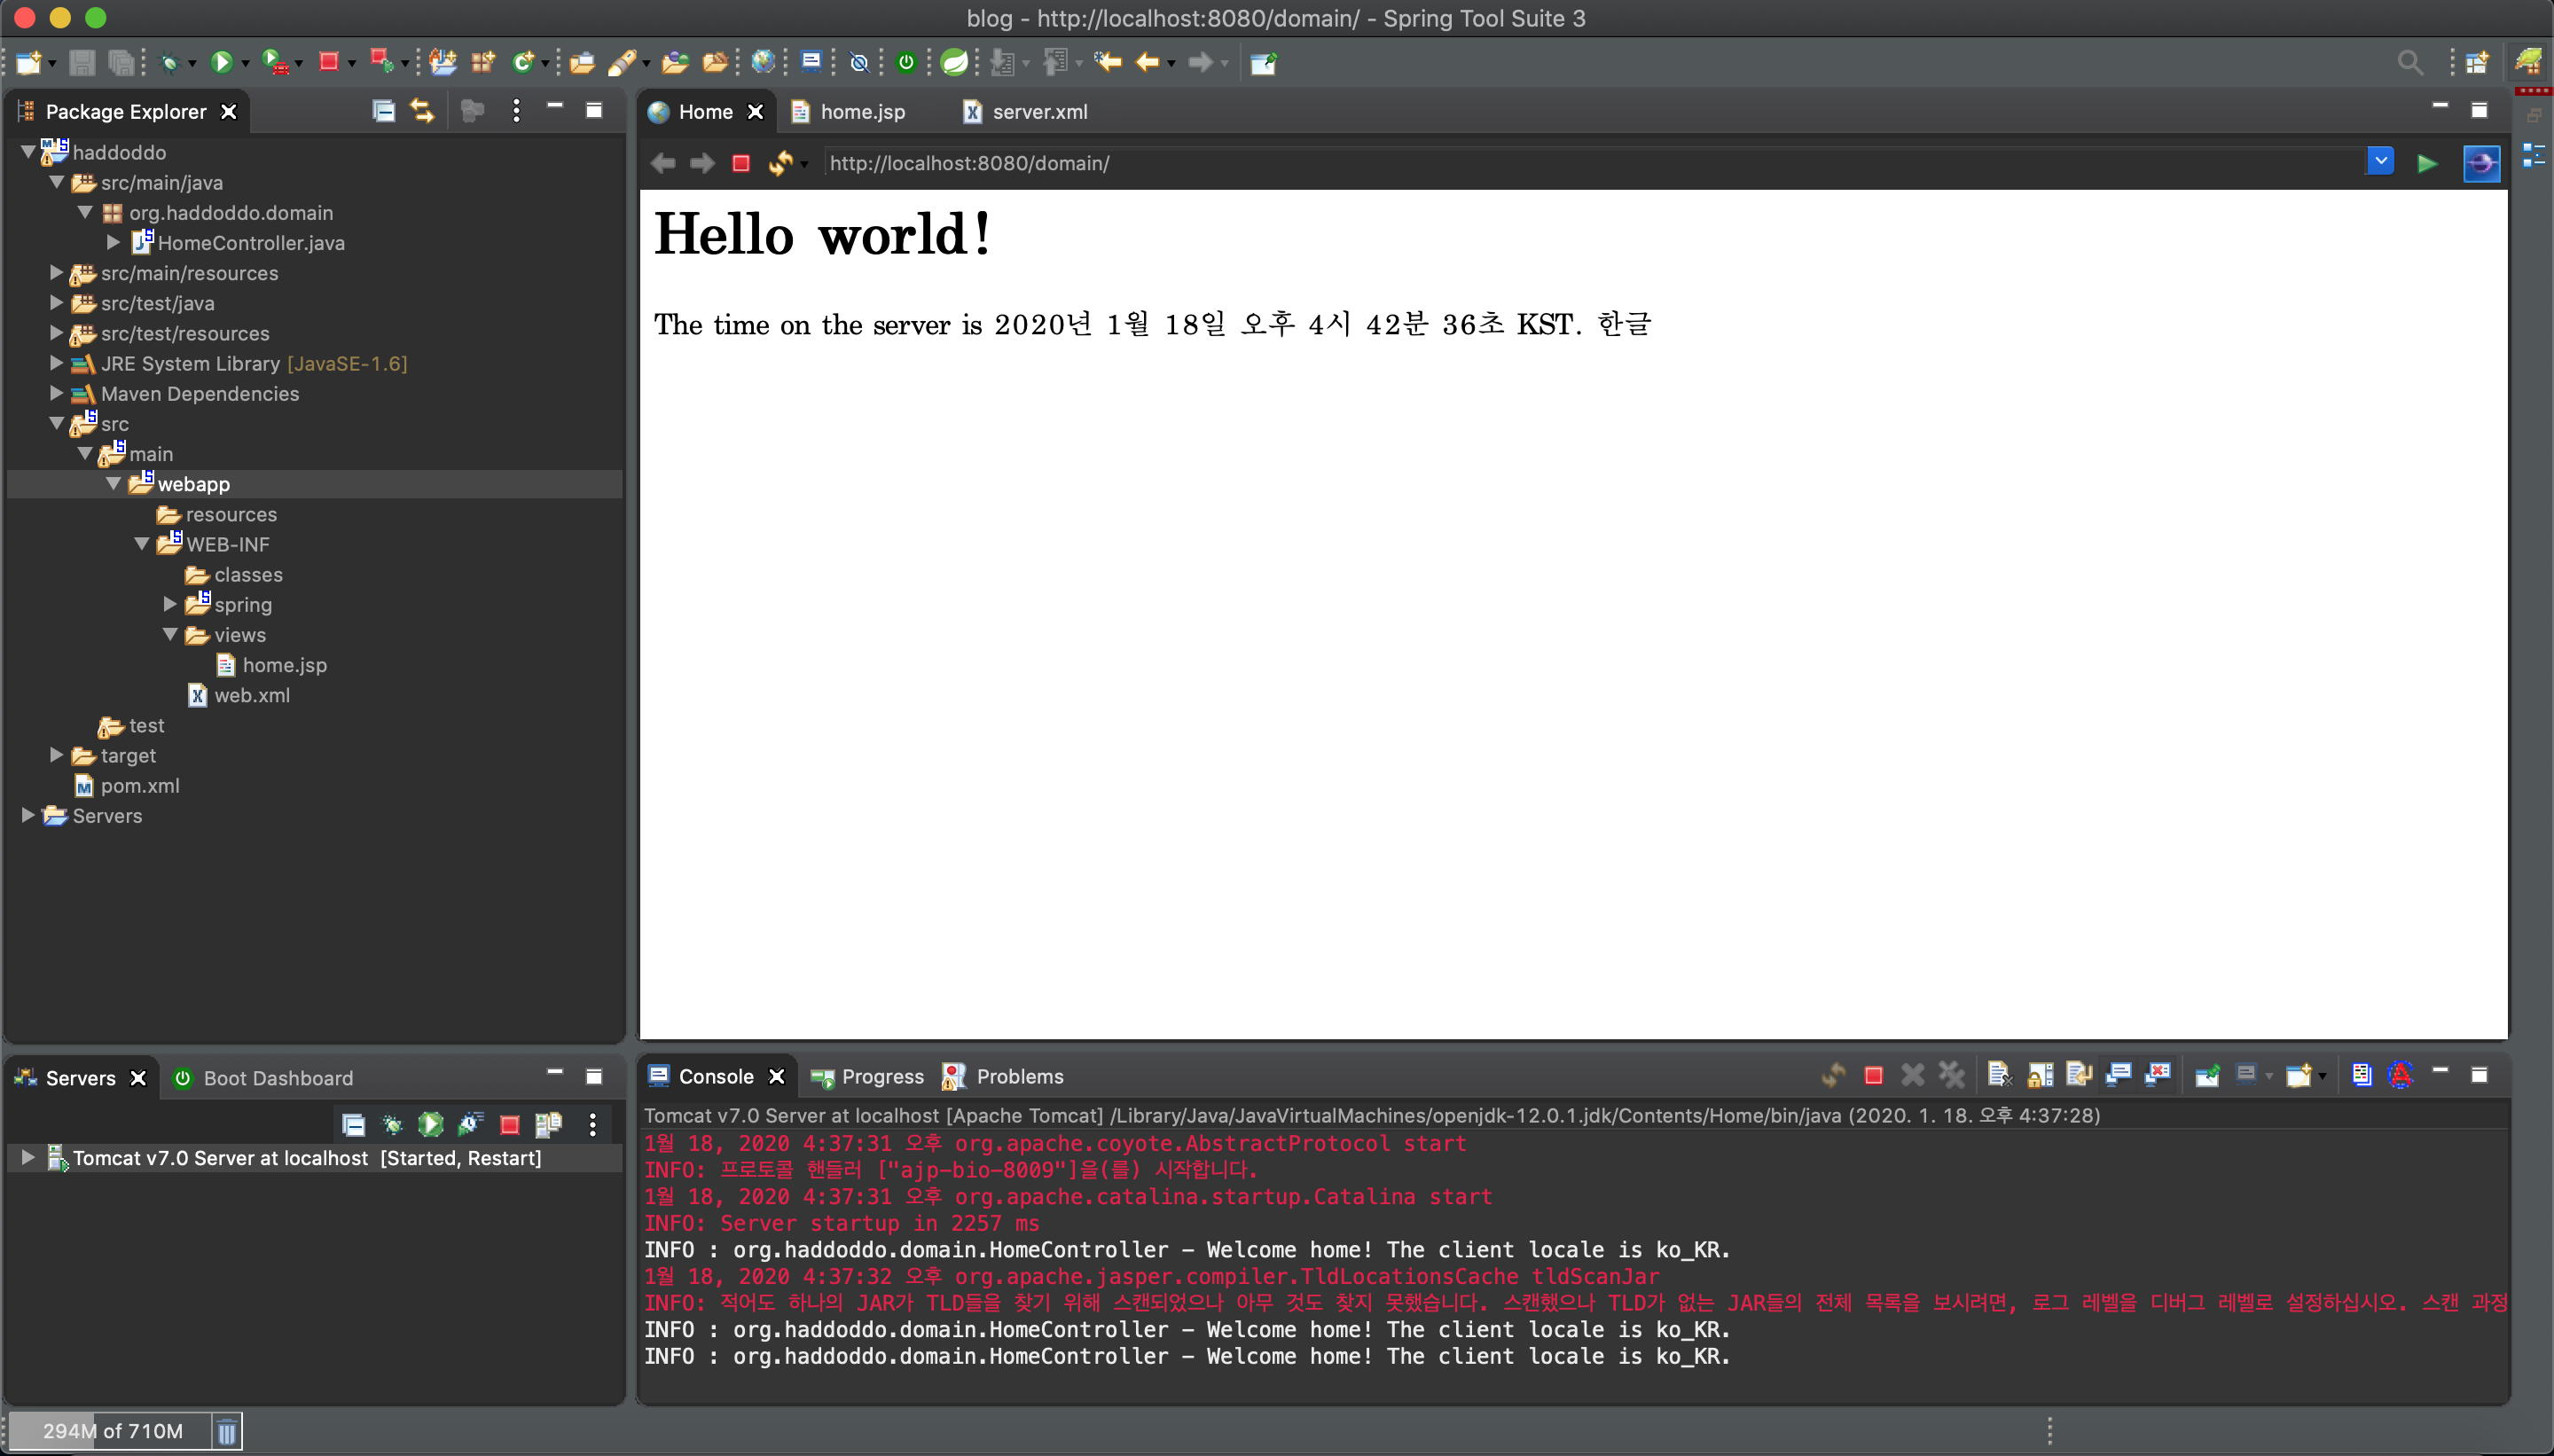2554x1456 pixels.
Task: Expand the target folder
Action: (x=57, y=755)
